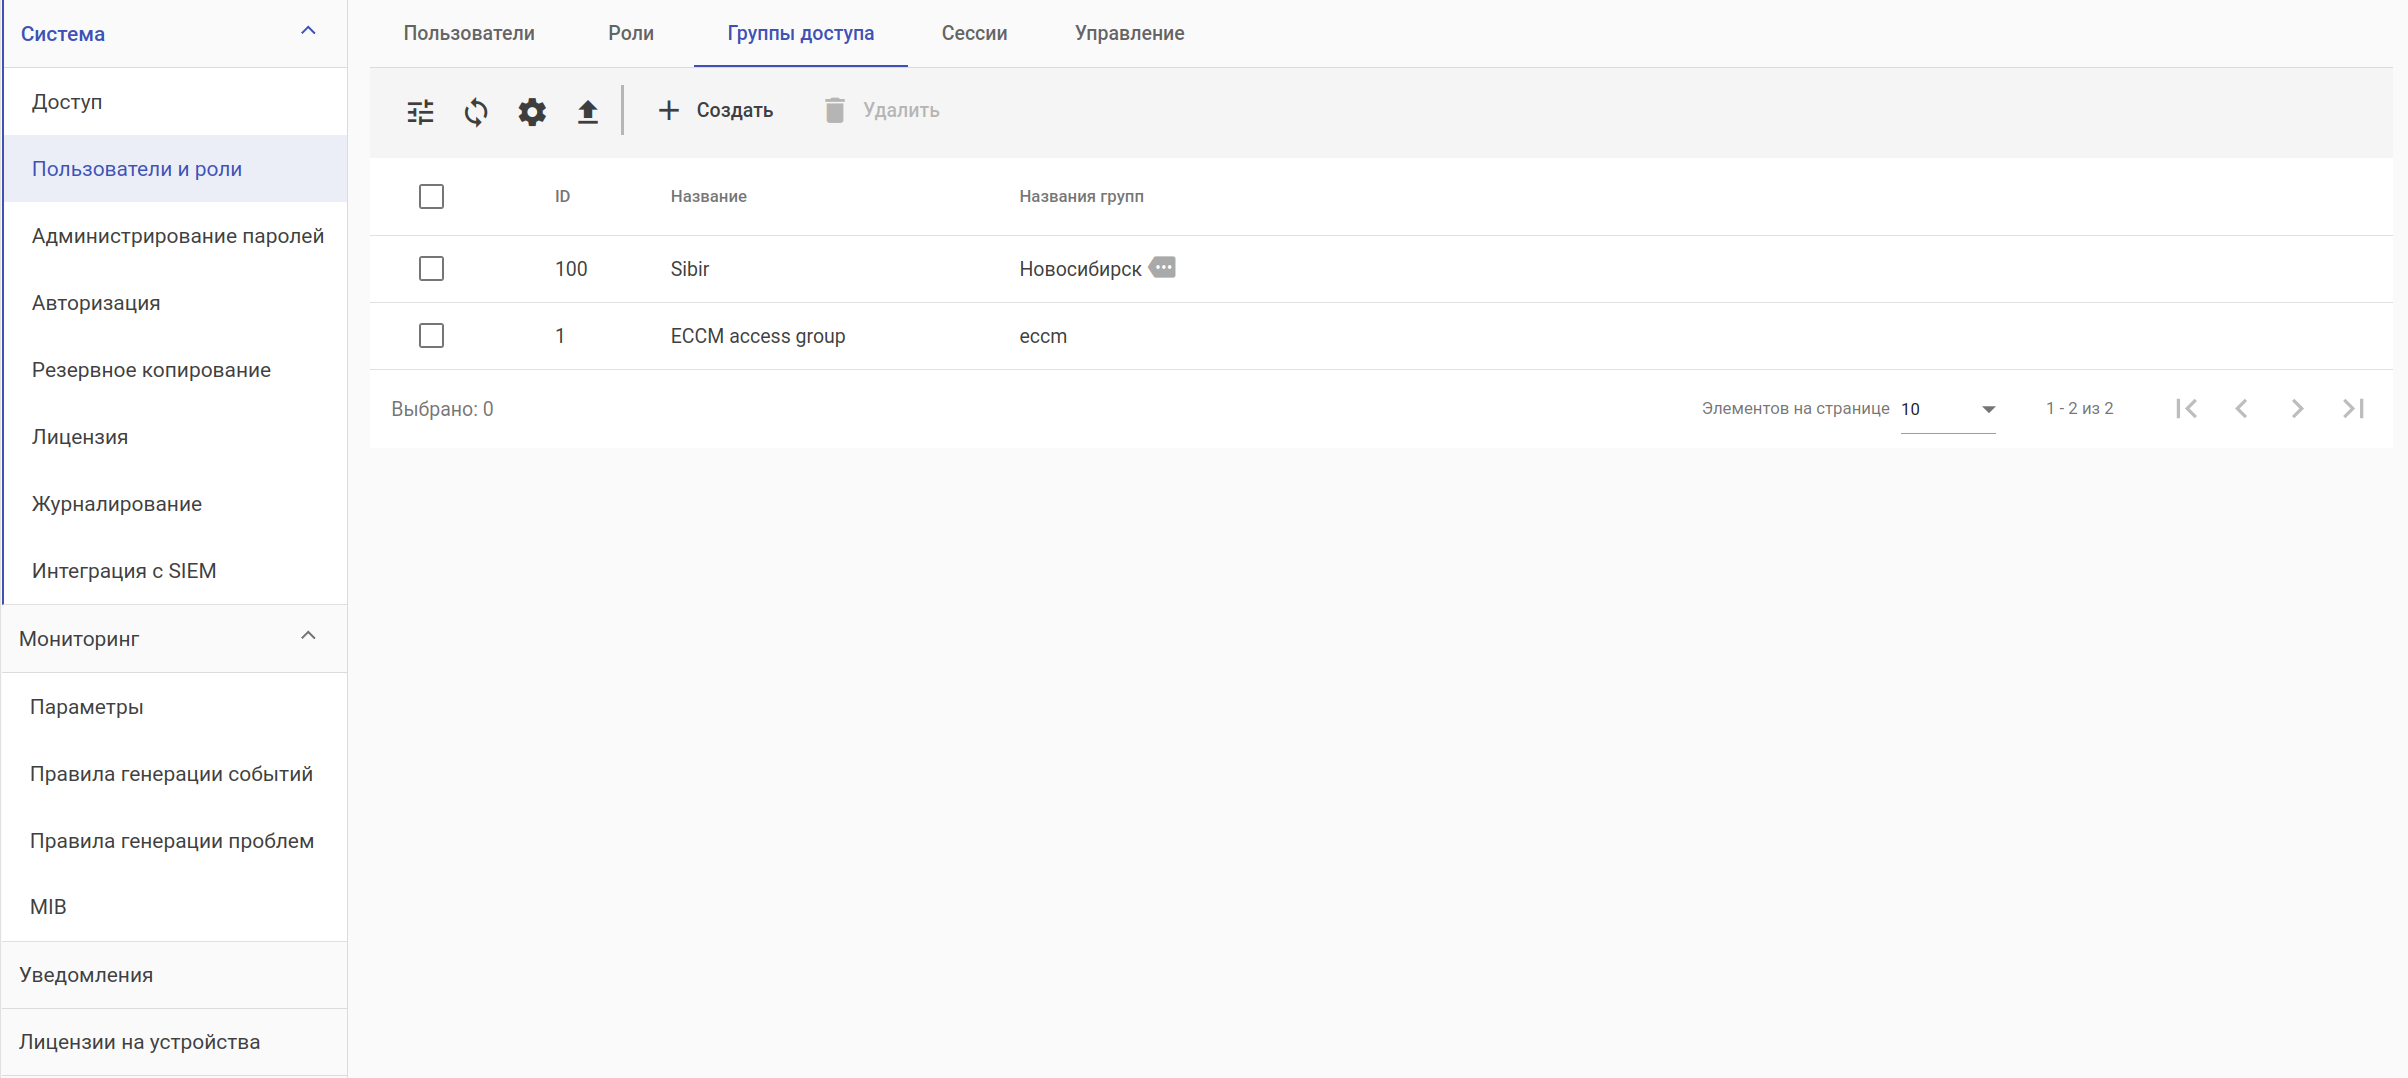Collapse the Система sidebar section
Screen dimensions: 2408x1078
[308, 32]
